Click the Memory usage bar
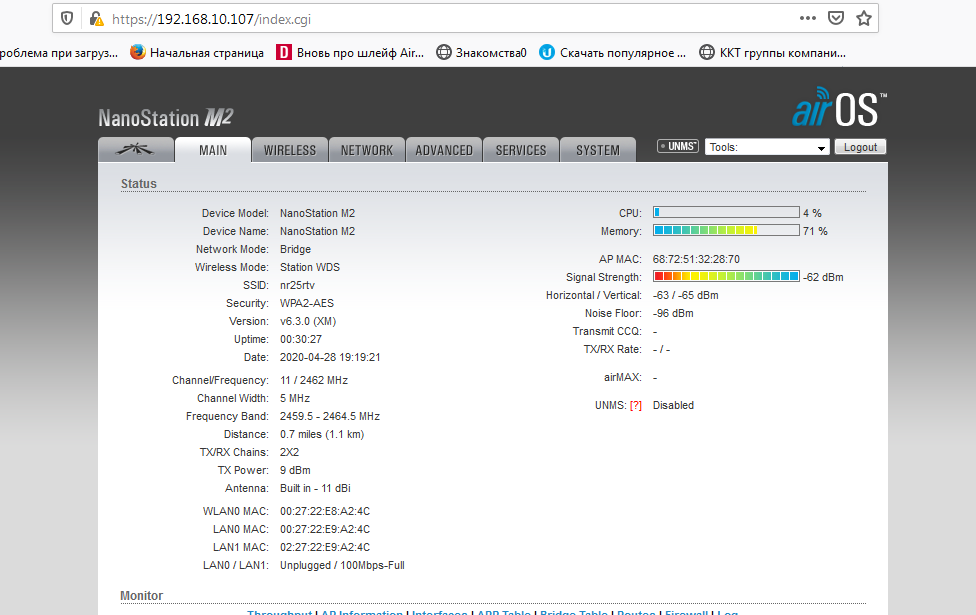Viewport: 976px width, 615px height. [726, 230]
